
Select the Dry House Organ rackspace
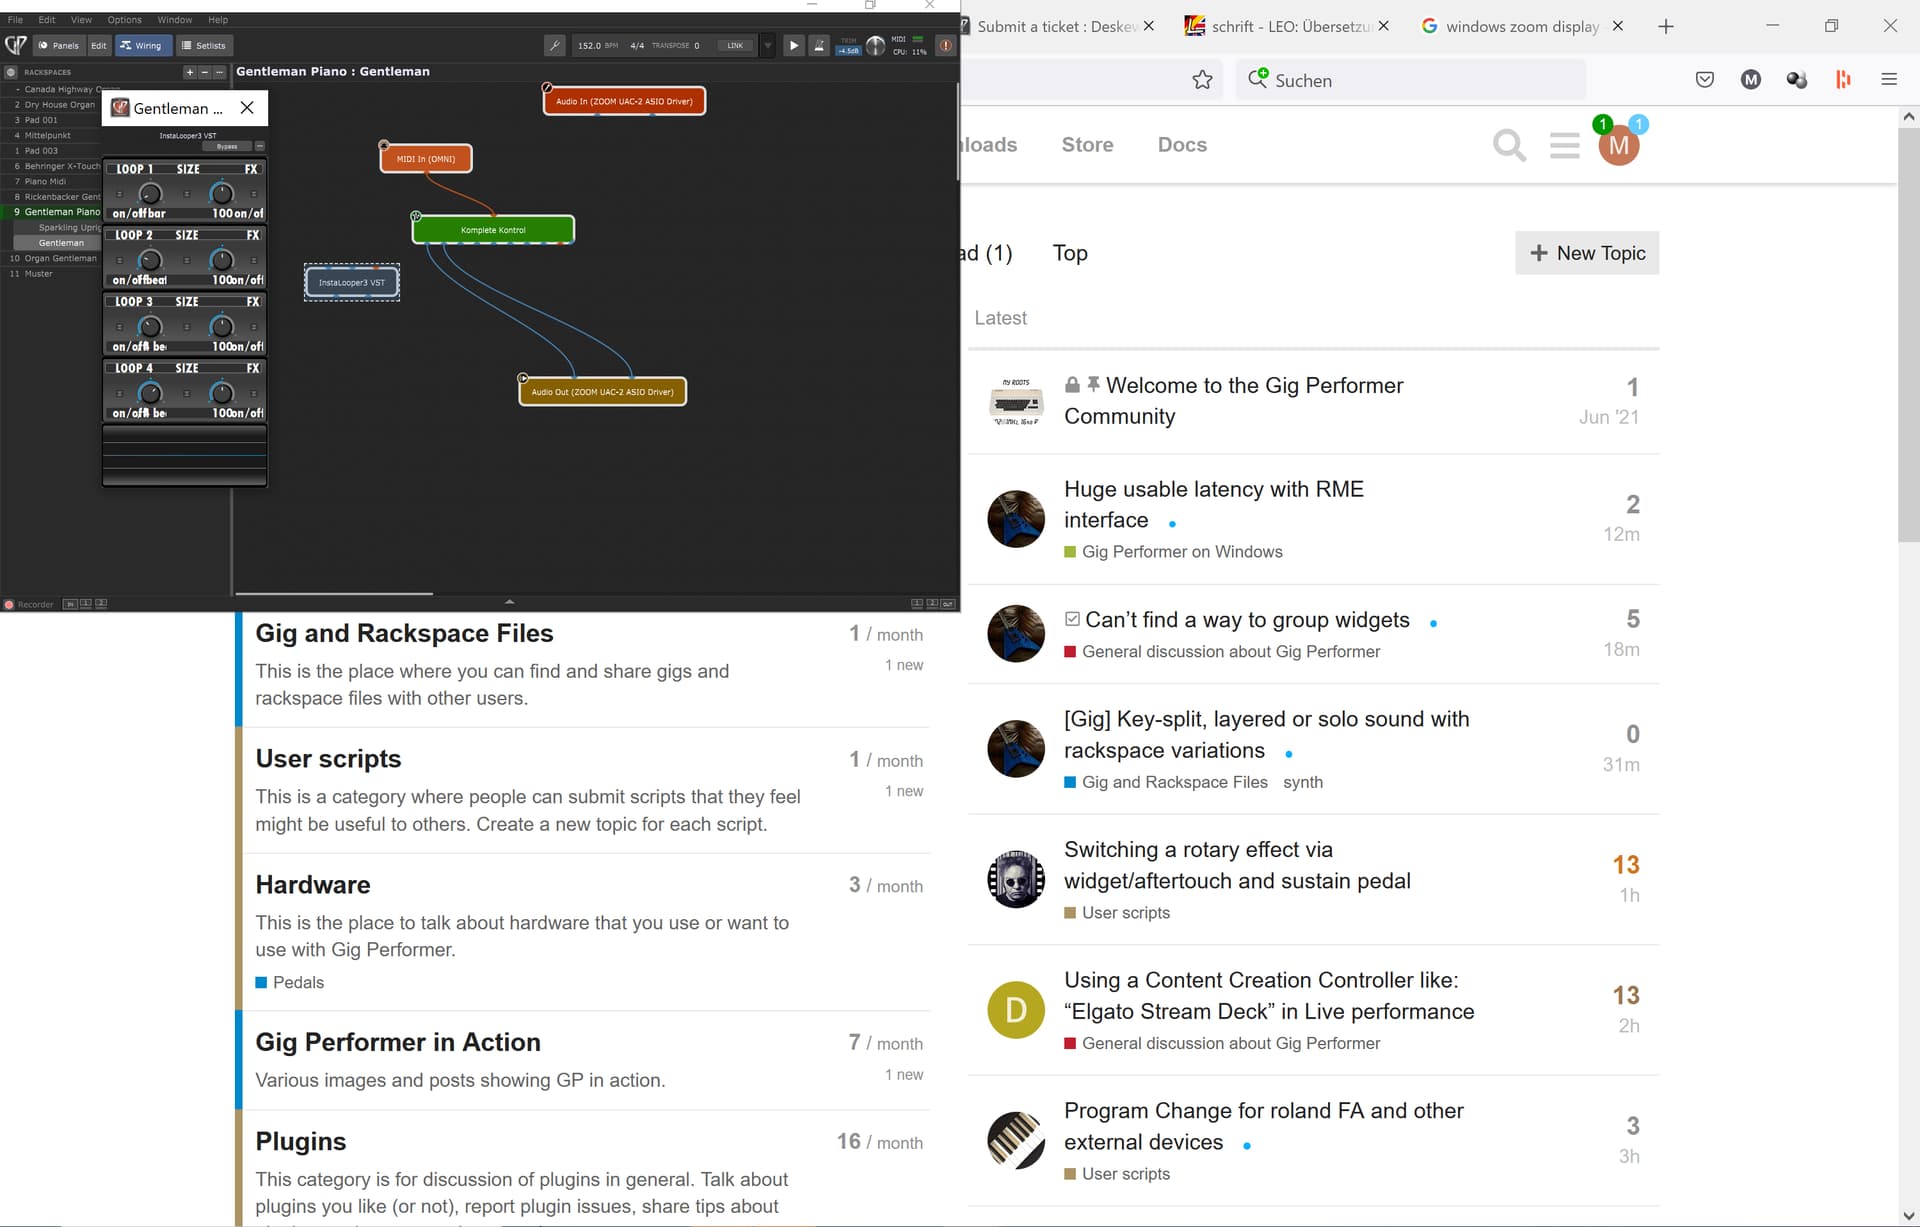tap(59, 104)
